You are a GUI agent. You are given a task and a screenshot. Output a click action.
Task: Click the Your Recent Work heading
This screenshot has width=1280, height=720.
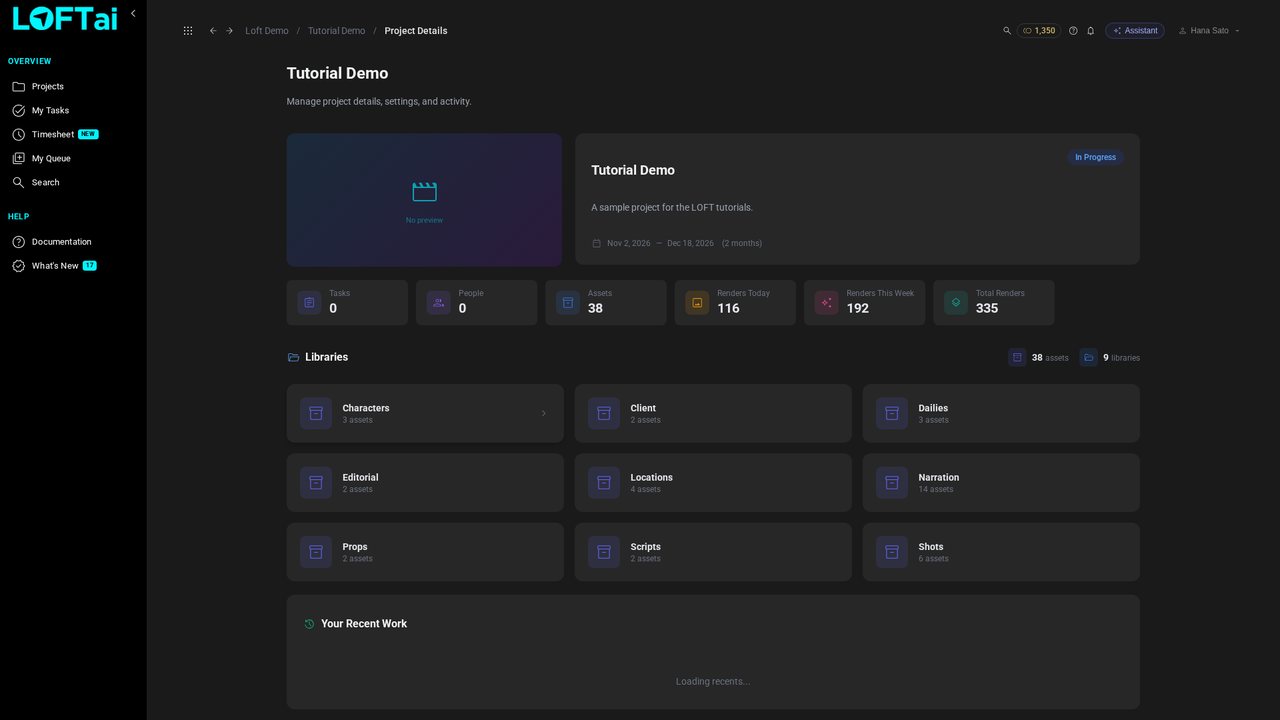364,624
